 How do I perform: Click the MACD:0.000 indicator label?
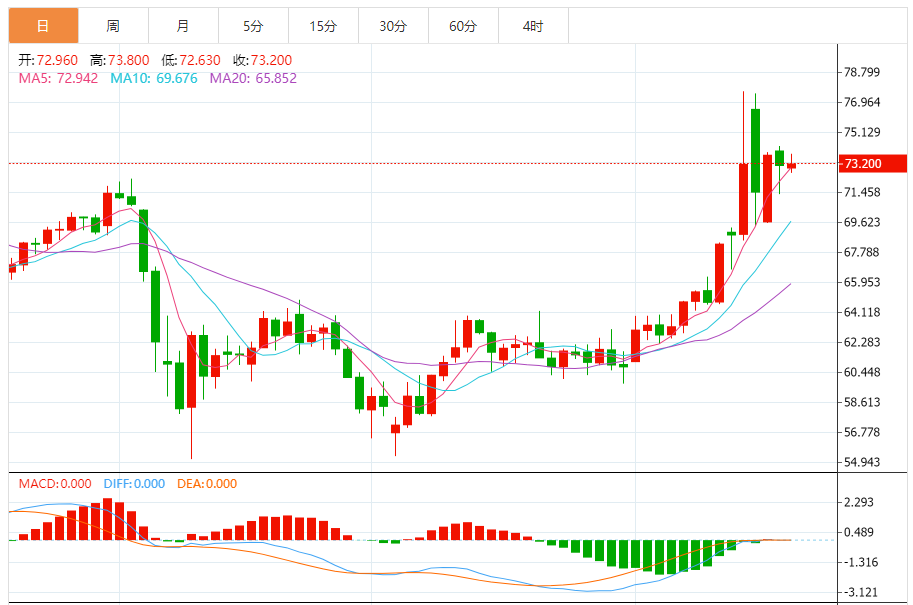(x=55, y=484)
